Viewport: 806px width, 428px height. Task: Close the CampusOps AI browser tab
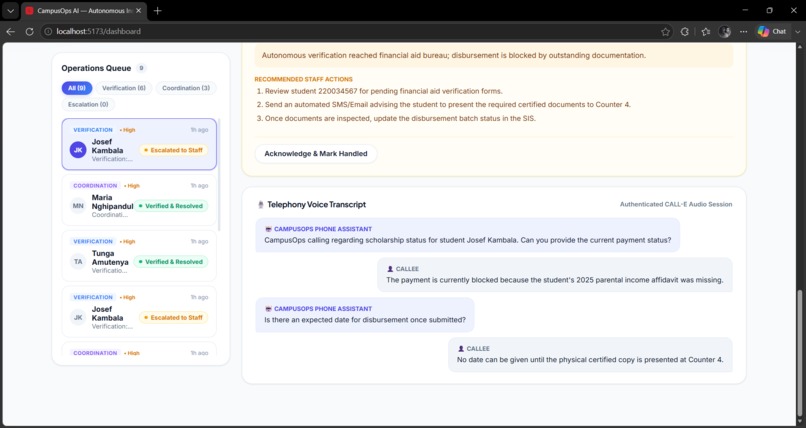pos(138,11)
